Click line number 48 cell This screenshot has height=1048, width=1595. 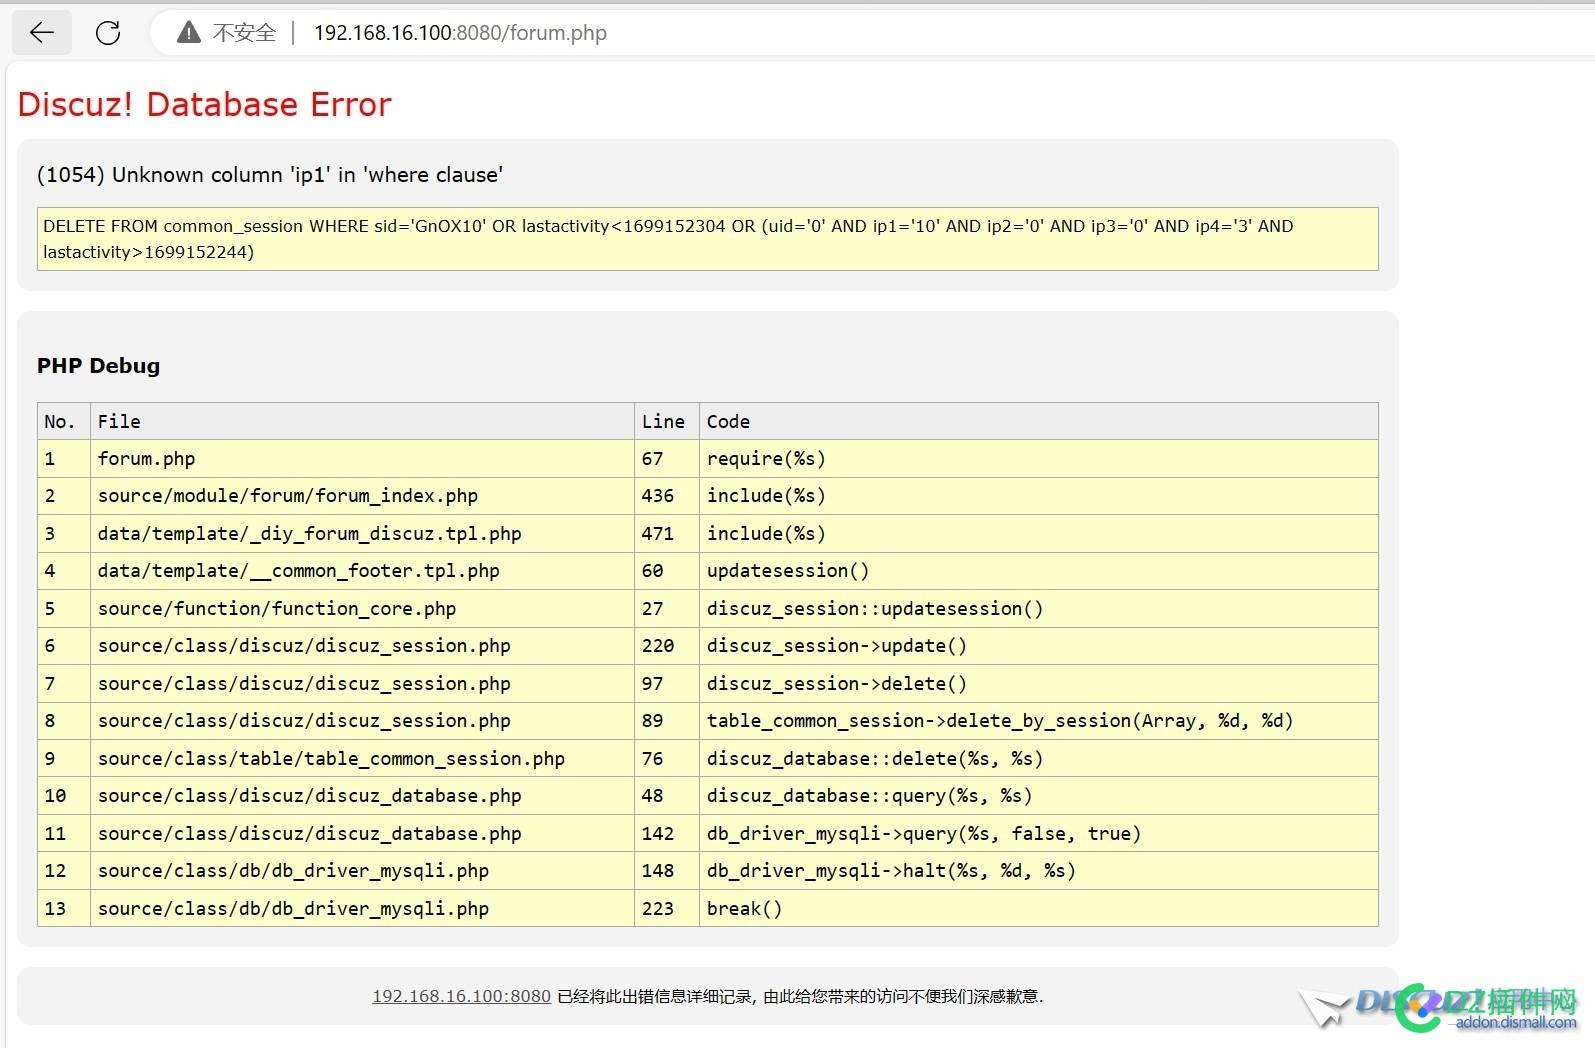666,796
